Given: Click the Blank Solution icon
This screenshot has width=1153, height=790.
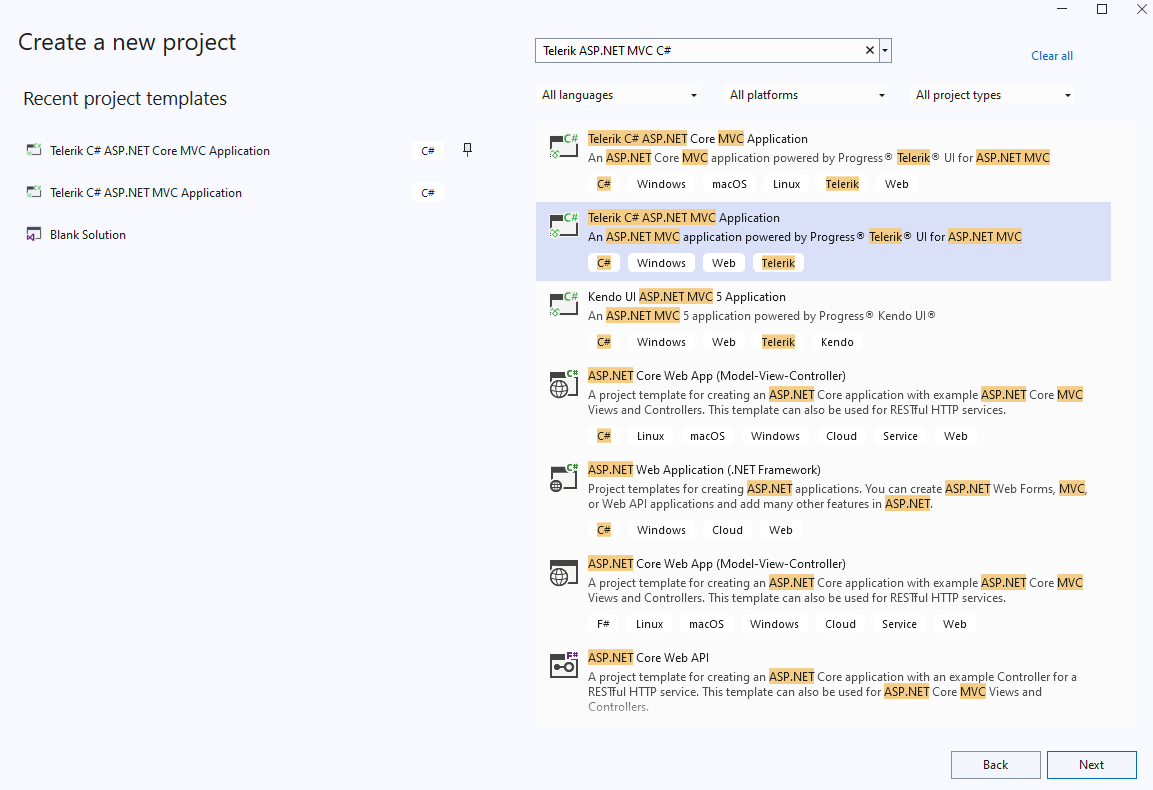Looking at the screenshot, I should pyautogui.click(x=34, y=235).
